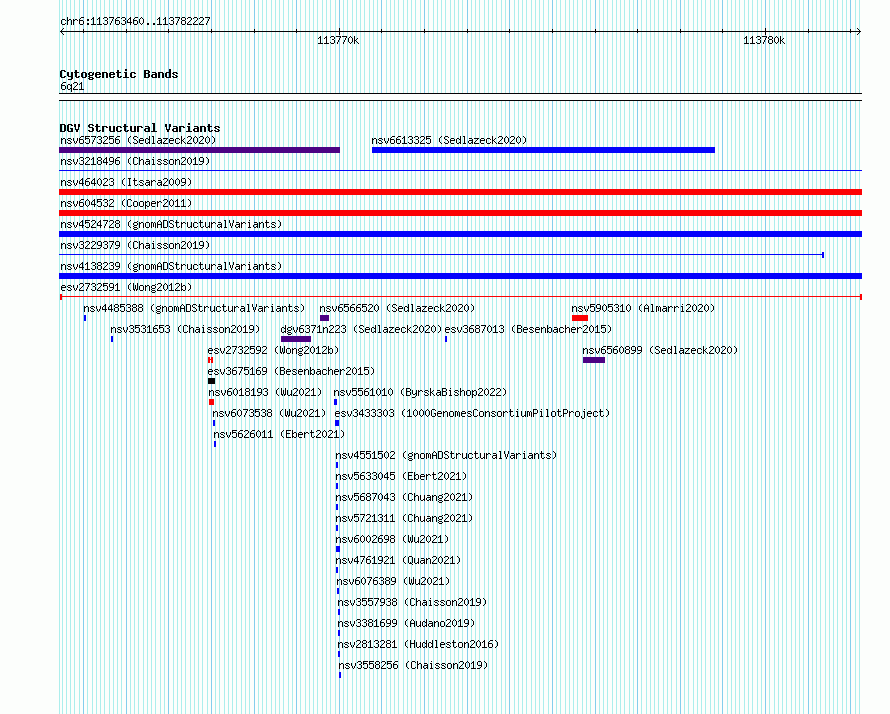Click the 113770k ruler position label
The image size is (890, 714).
pyautogui.click(x=338, y=40)
